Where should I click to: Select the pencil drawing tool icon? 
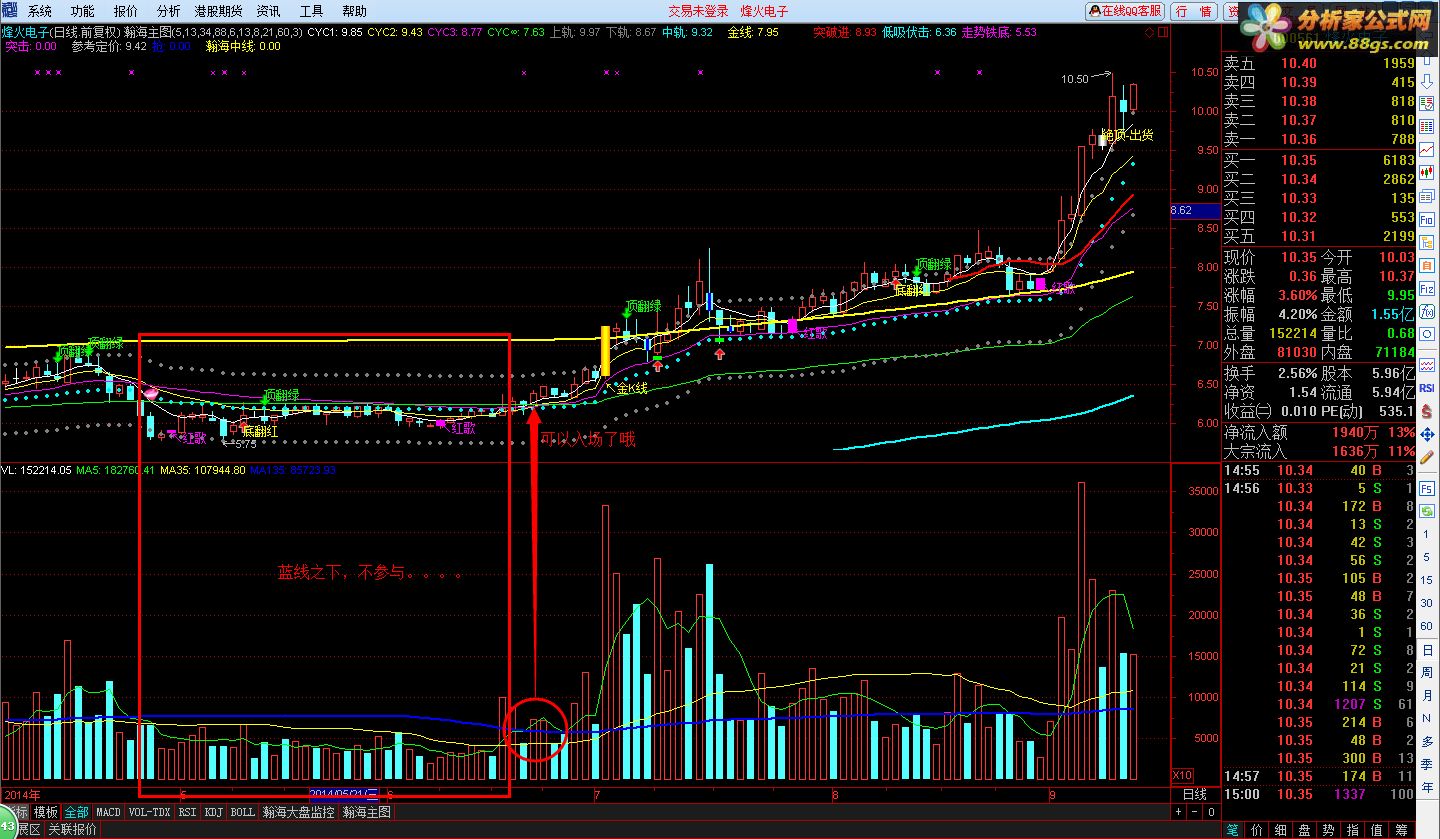tap(1428, 456)
